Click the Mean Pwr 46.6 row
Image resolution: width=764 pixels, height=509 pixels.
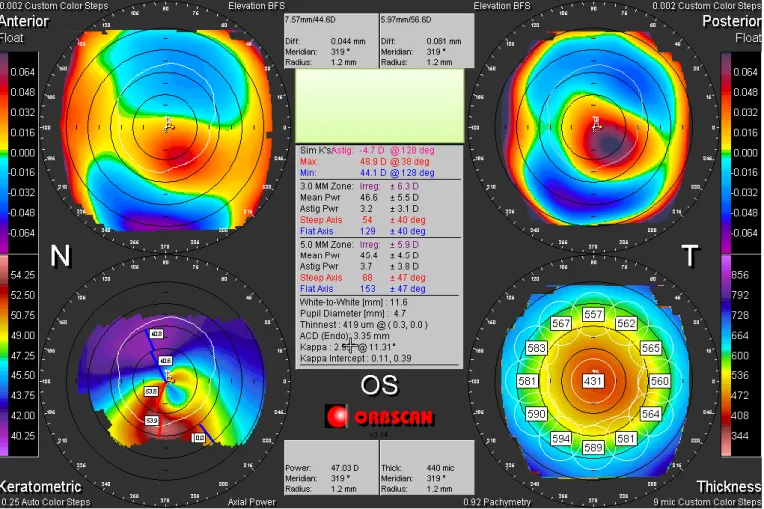(359, 198)
